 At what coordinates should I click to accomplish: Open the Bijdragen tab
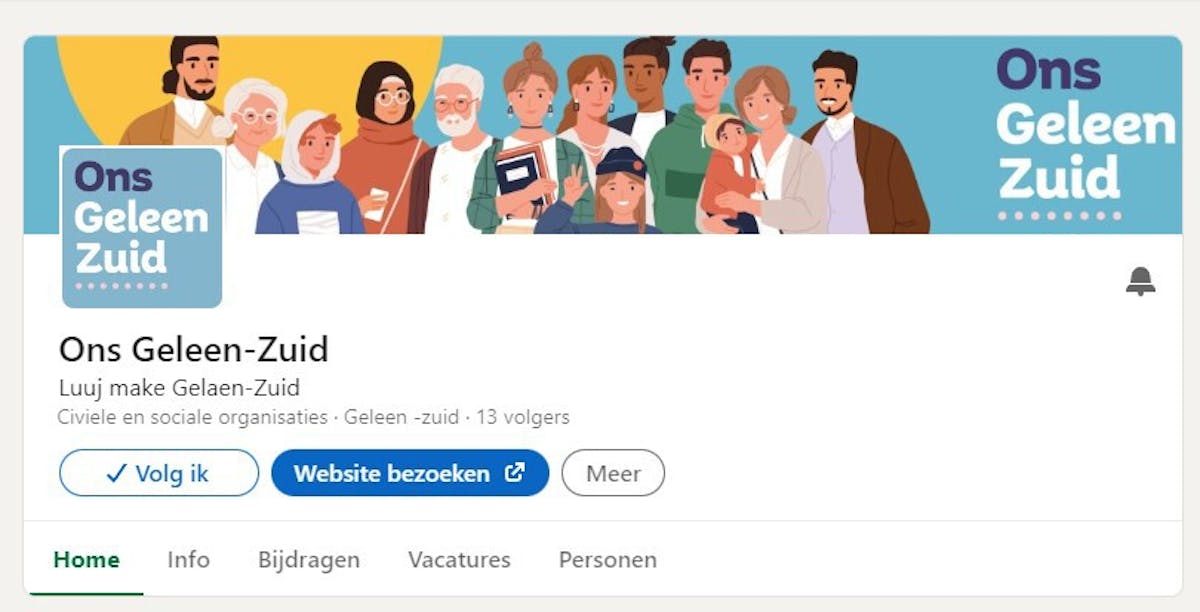pos(309,560)
